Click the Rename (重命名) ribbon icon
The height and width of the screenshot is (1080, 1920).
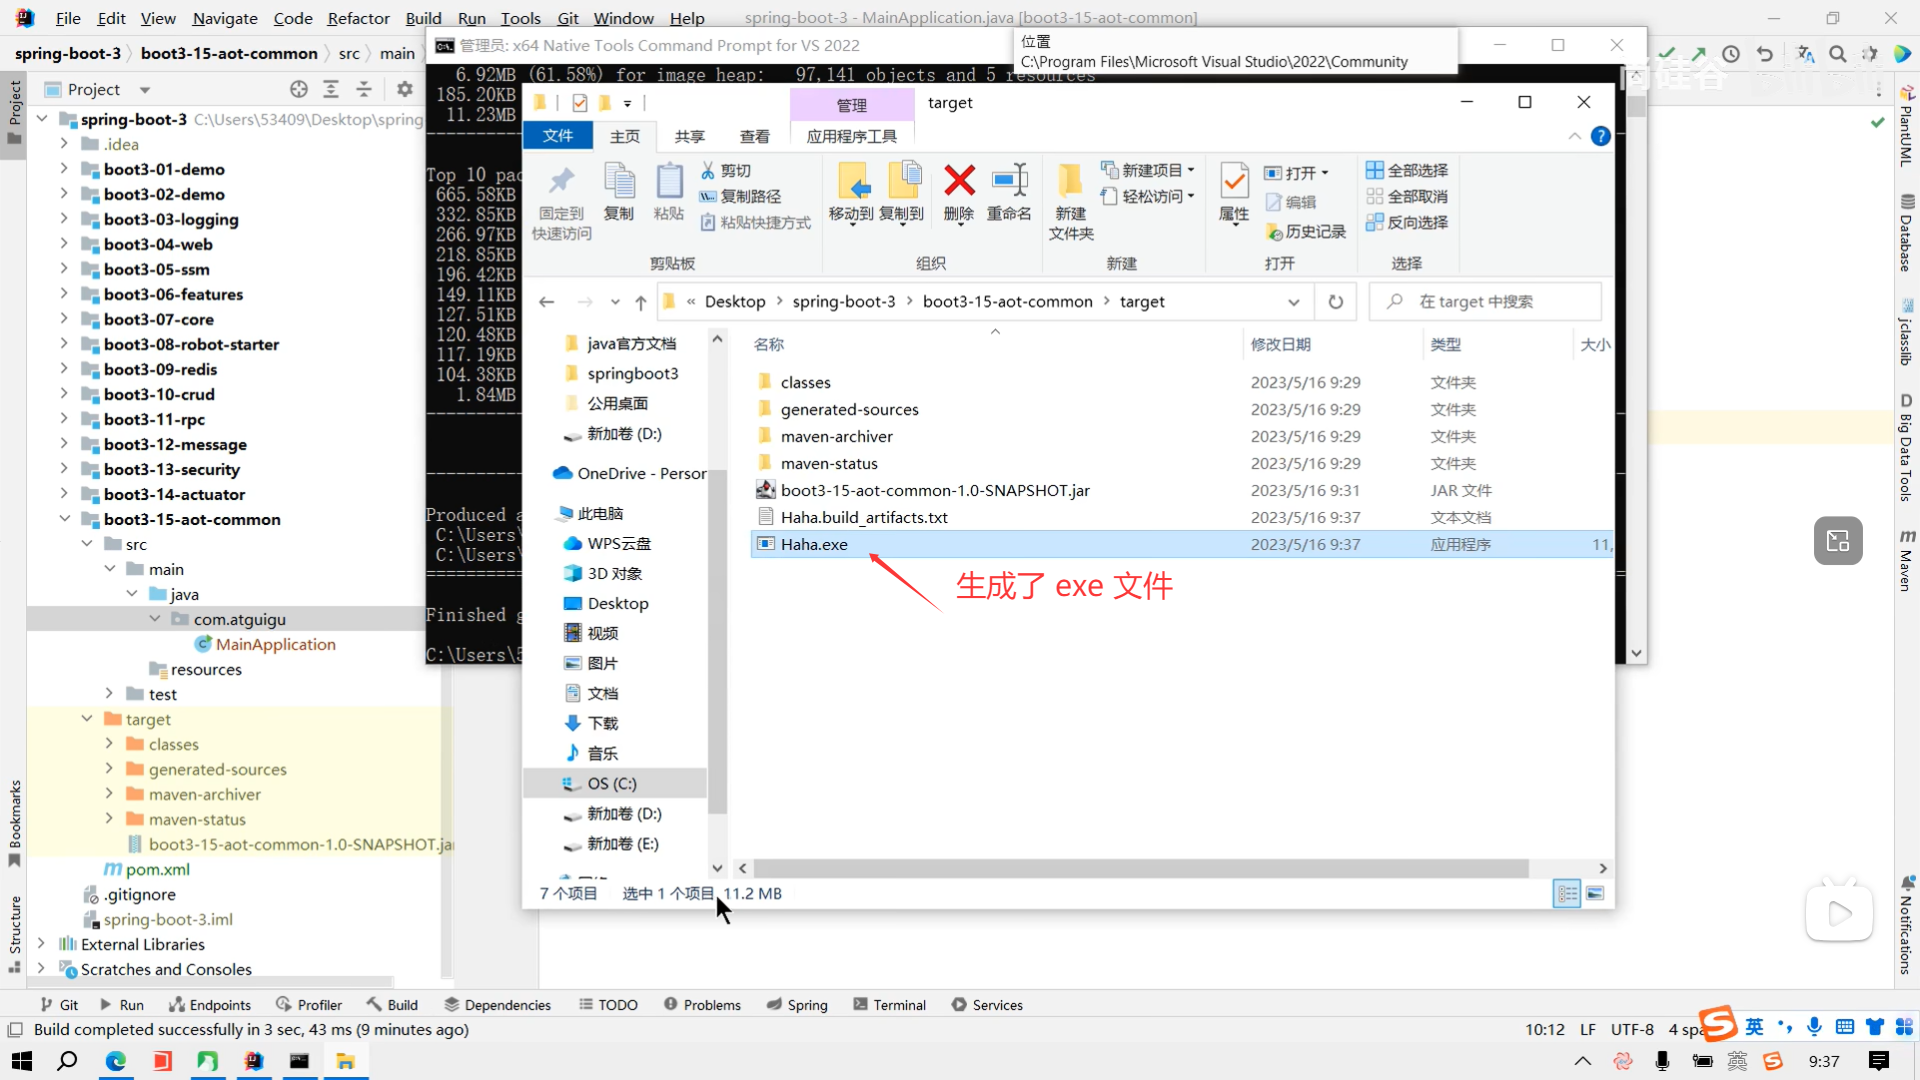(x=1008, y=182)
